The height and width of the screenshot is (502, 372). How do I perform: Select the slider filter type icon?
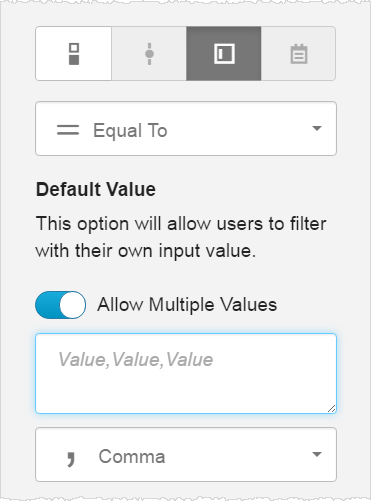tap(149, 54)
